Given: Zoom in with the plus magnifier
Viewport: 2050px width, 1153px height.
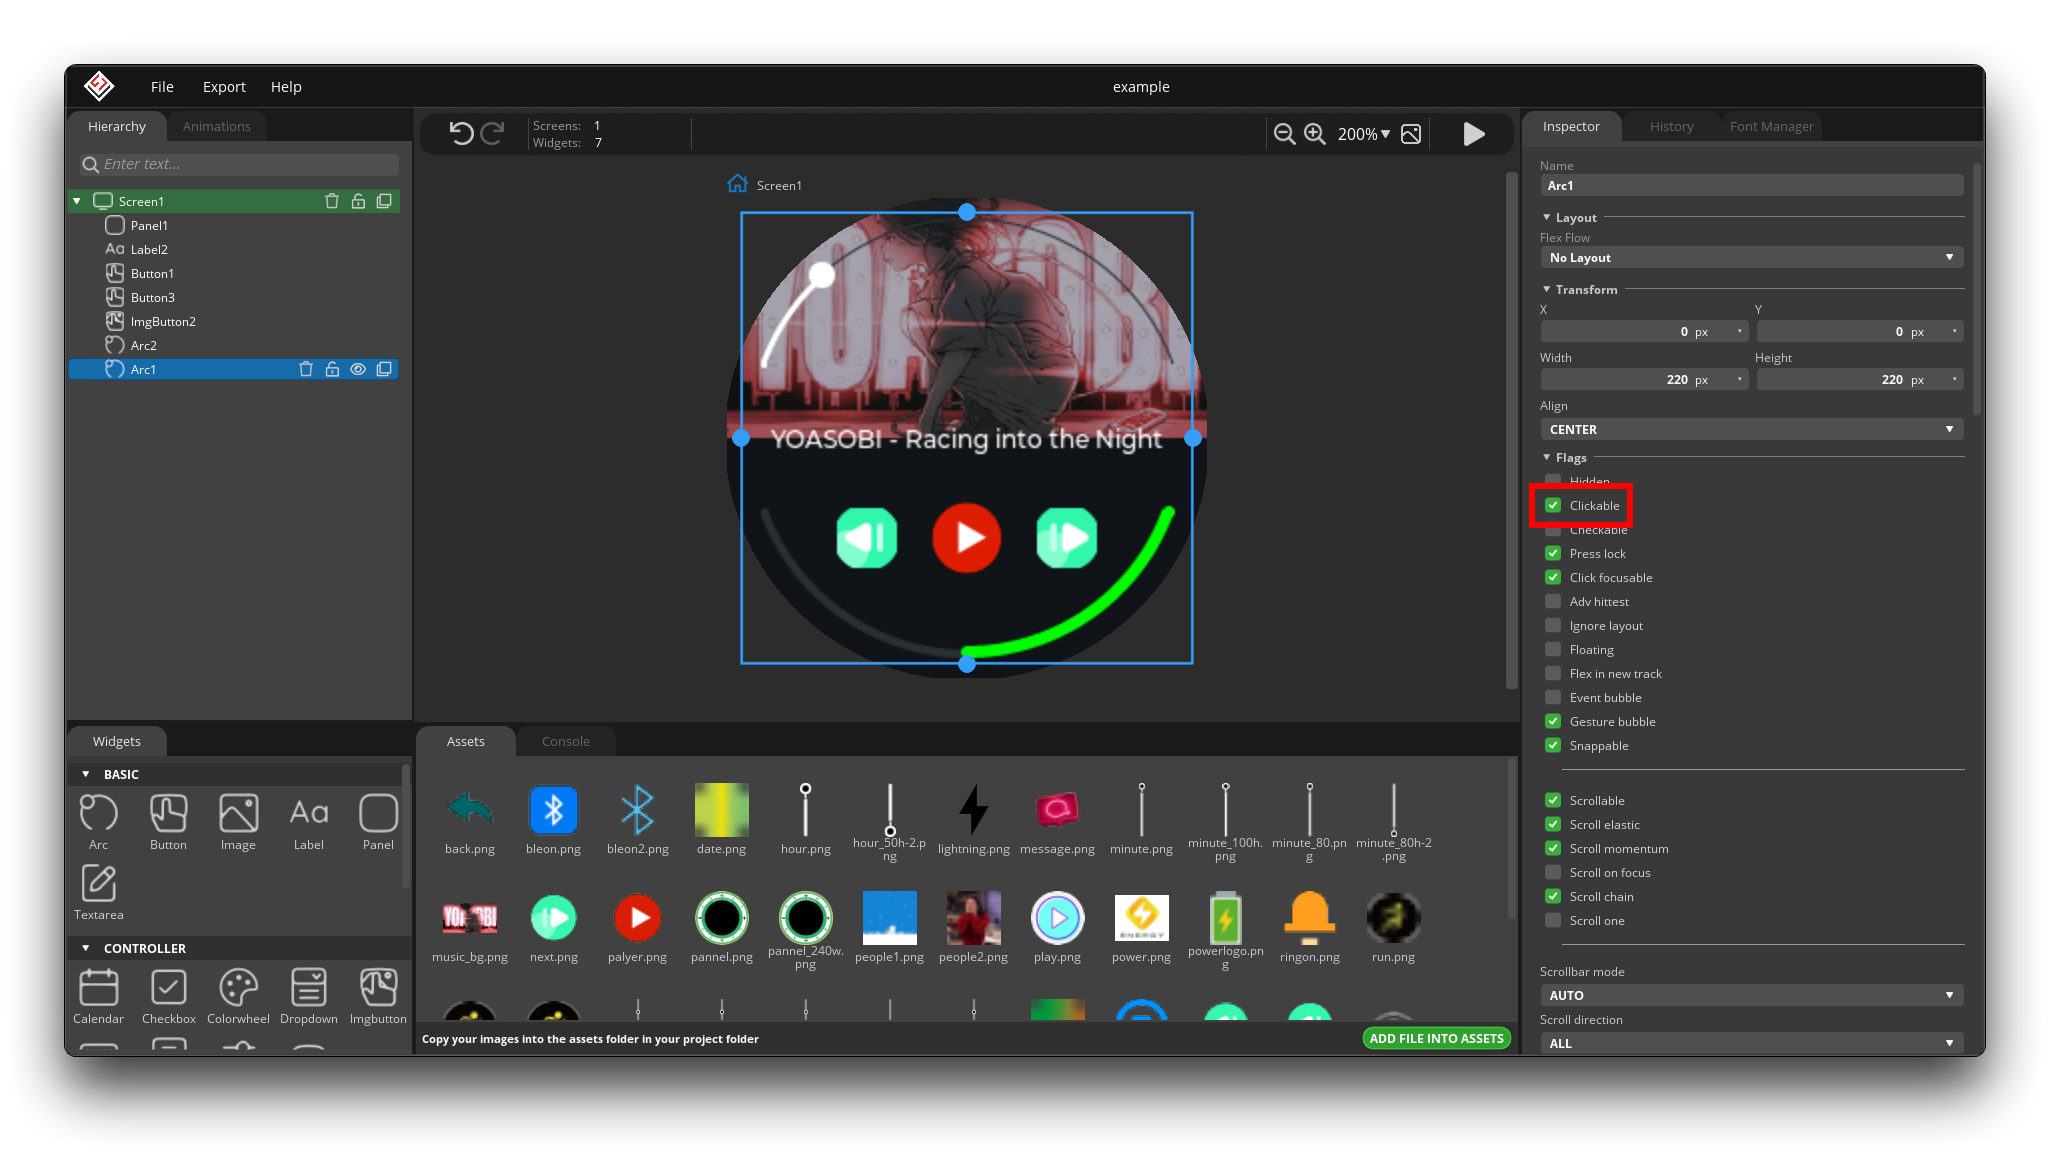Looking at the screenshot, I should pyautogui.click(x=1315, y=134).
